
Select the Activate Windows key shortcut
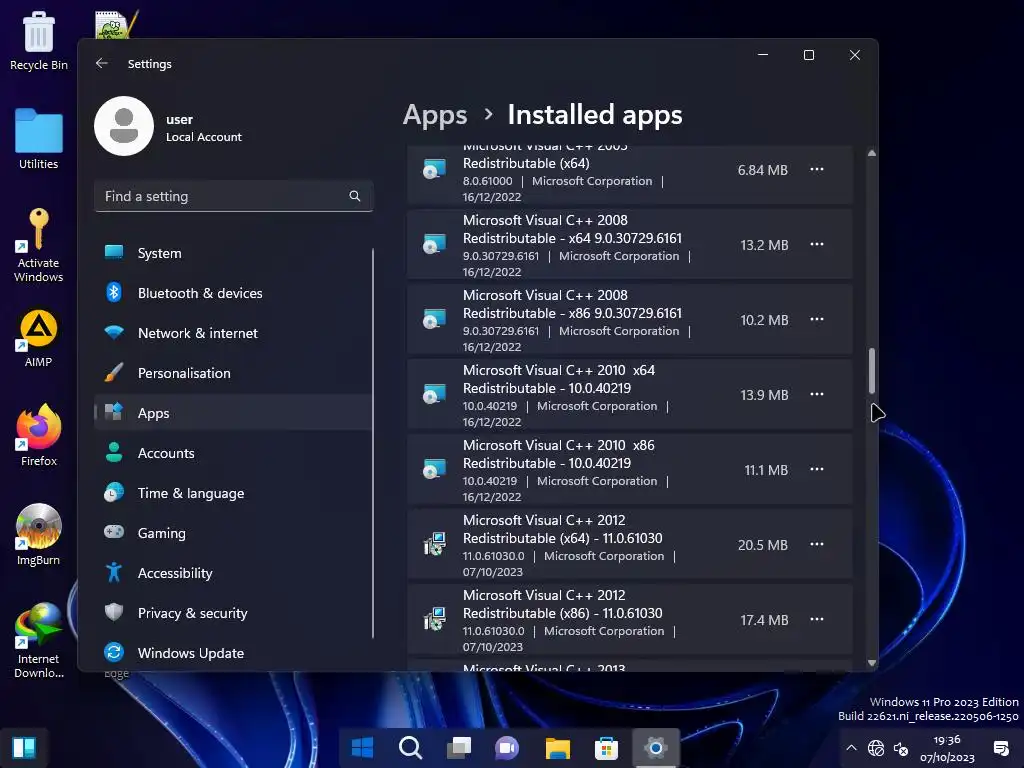(x=39, y=246)
